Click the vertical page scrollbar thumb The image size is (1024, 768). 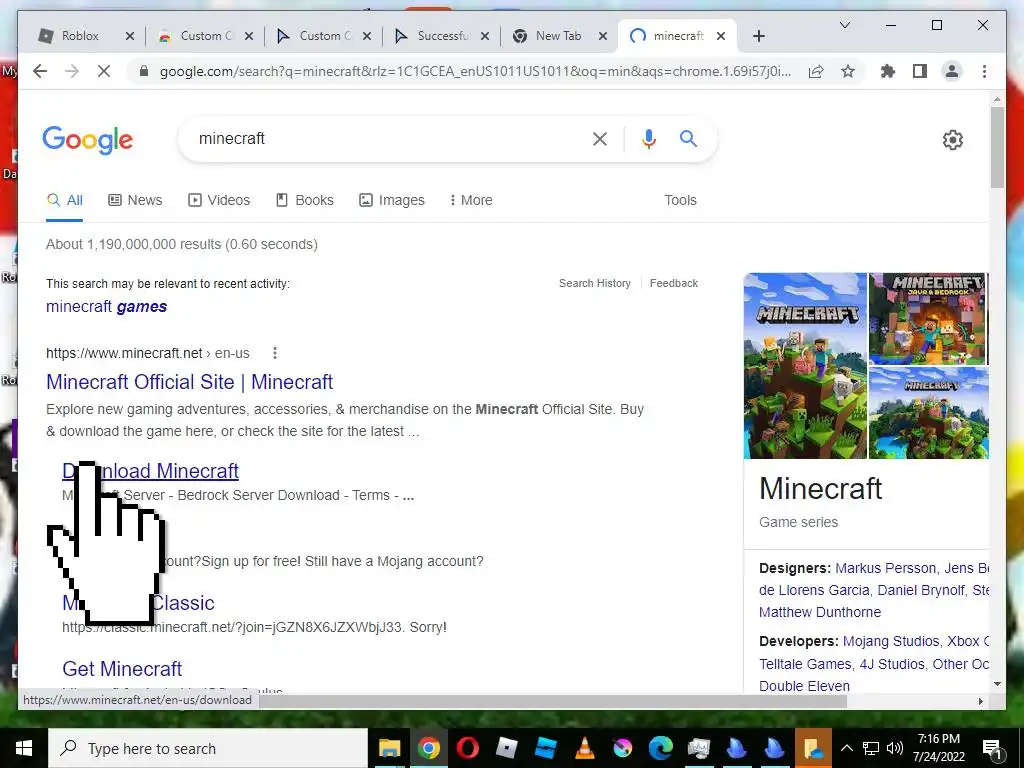(997, 147)
